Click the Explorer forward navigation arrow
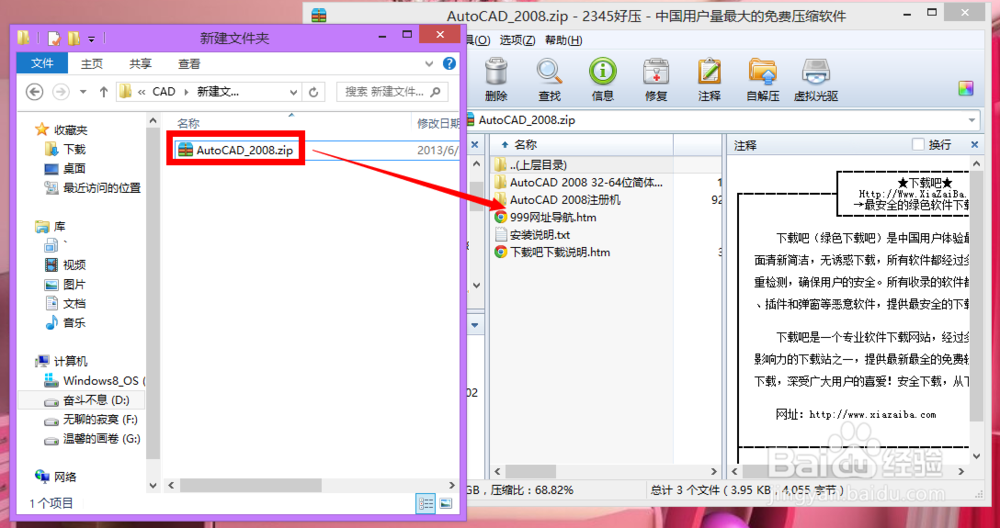 coord(61,92)
